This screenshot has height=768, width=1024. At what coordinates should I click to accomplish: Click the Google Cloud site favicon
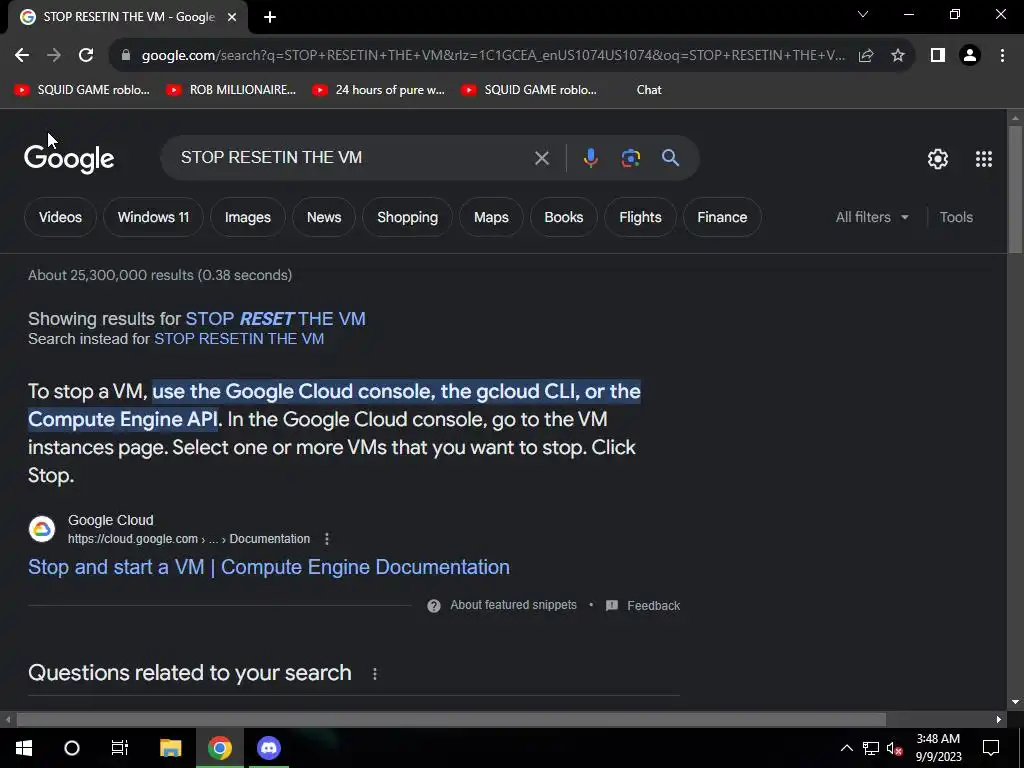[x=42, y=529]
